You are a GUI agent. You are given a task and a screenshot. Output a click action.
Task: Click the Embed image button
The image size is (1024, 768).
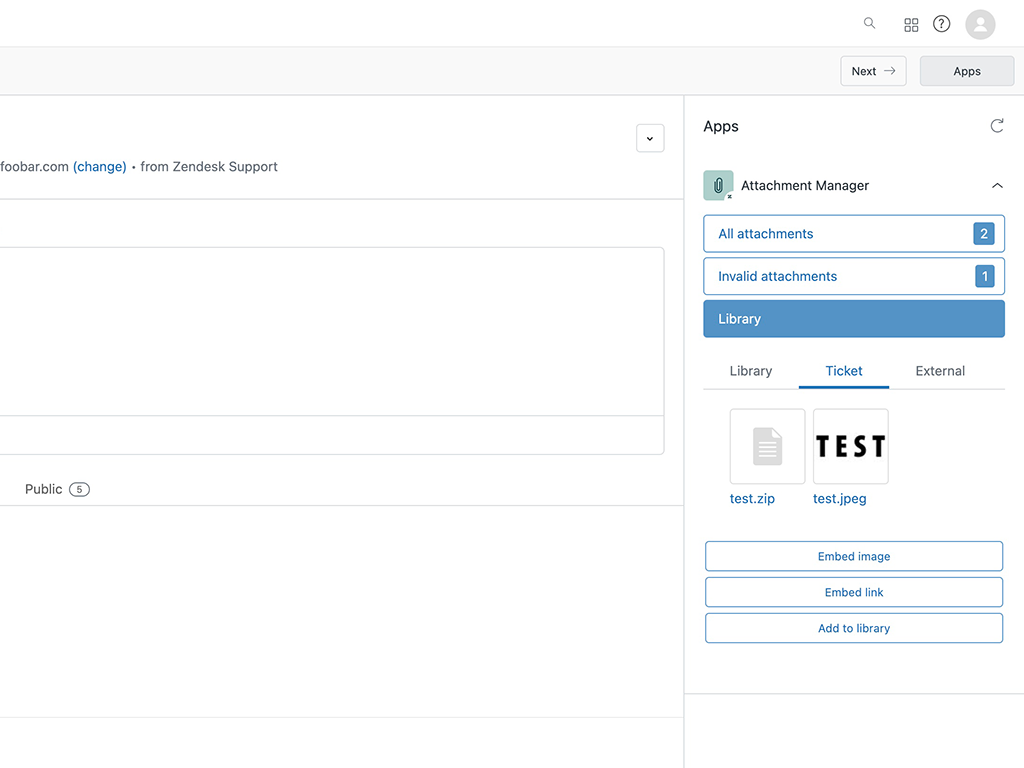tap(853, 556)
